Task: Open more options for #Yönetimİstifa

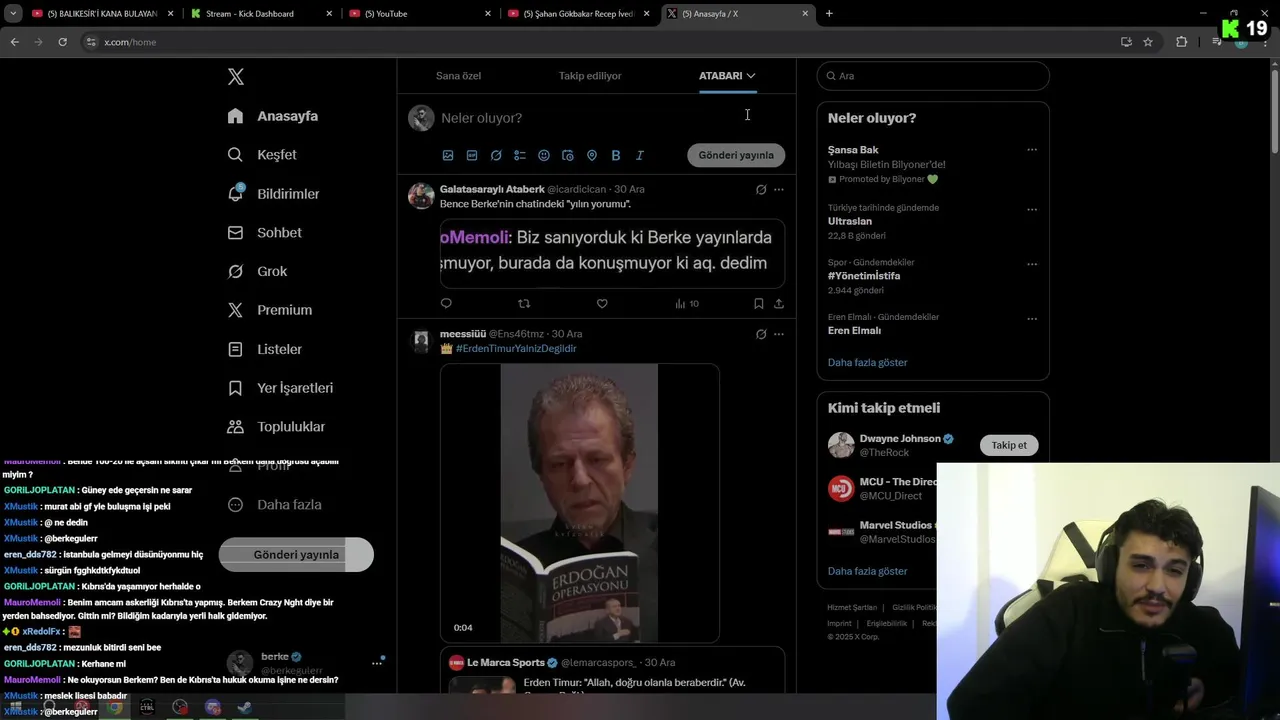Action: click(1032, 264)
